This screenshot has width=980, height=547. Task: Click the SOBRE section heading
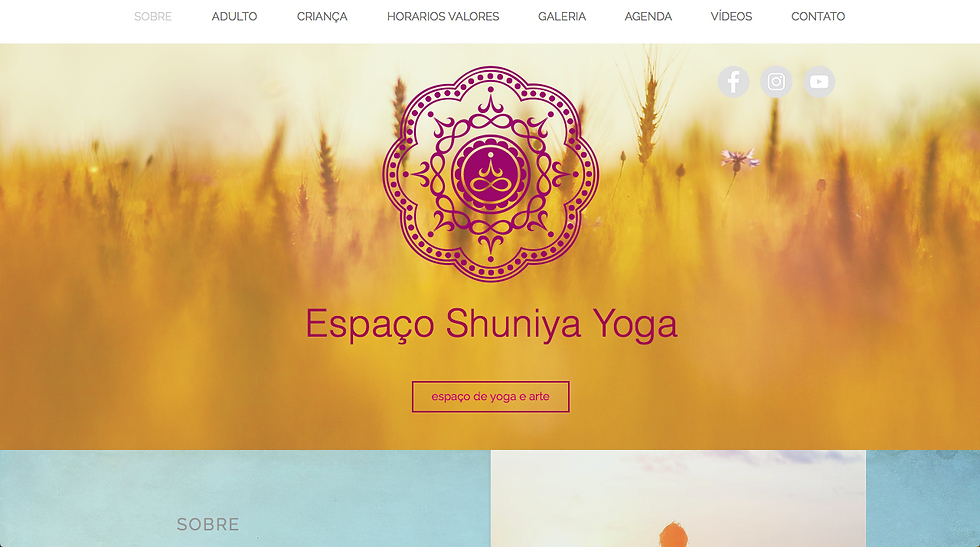point(208,524)
